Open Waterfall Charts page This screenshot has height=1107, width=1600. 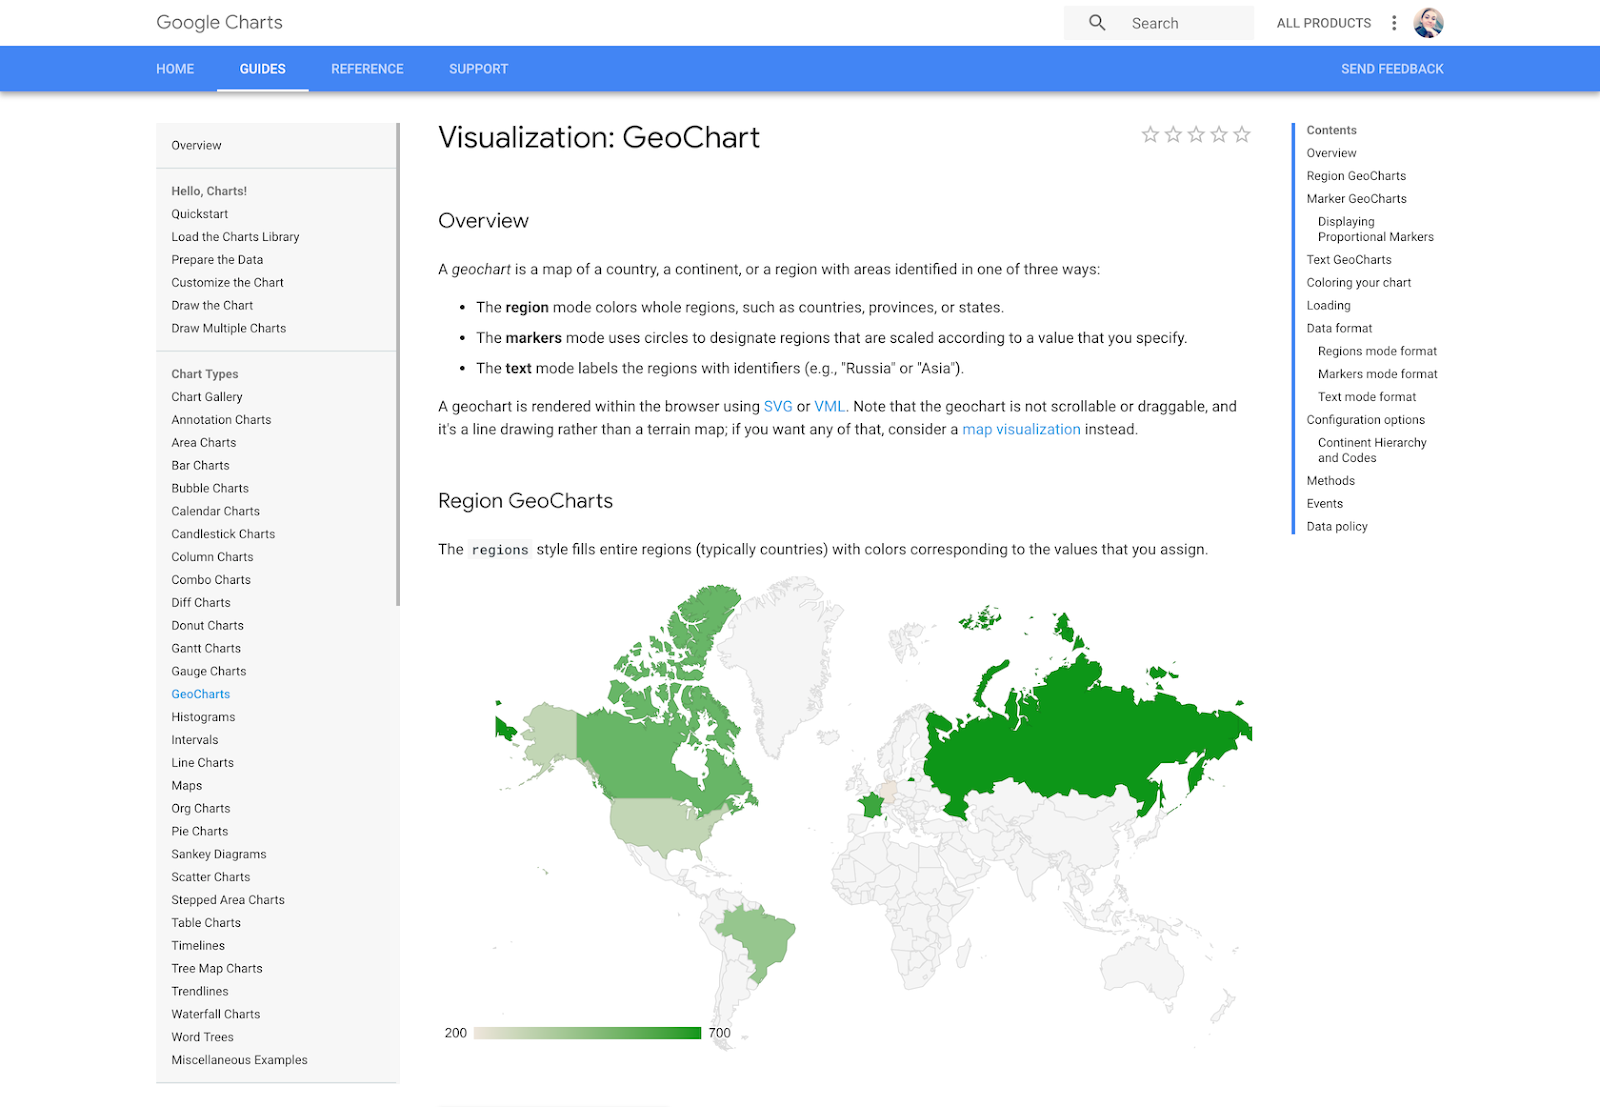(x=215, y=1015)
